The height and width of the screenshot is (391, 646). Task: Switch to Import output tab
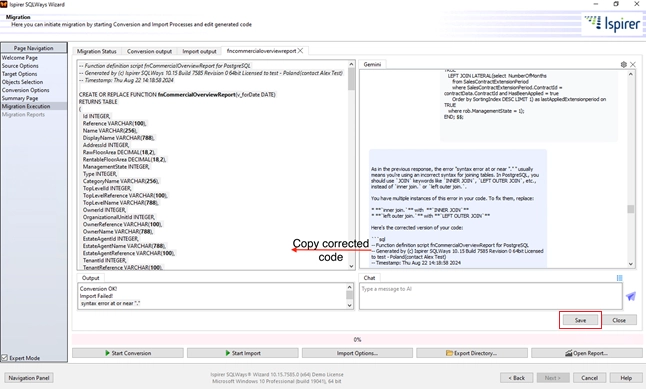tap(199, 51)
